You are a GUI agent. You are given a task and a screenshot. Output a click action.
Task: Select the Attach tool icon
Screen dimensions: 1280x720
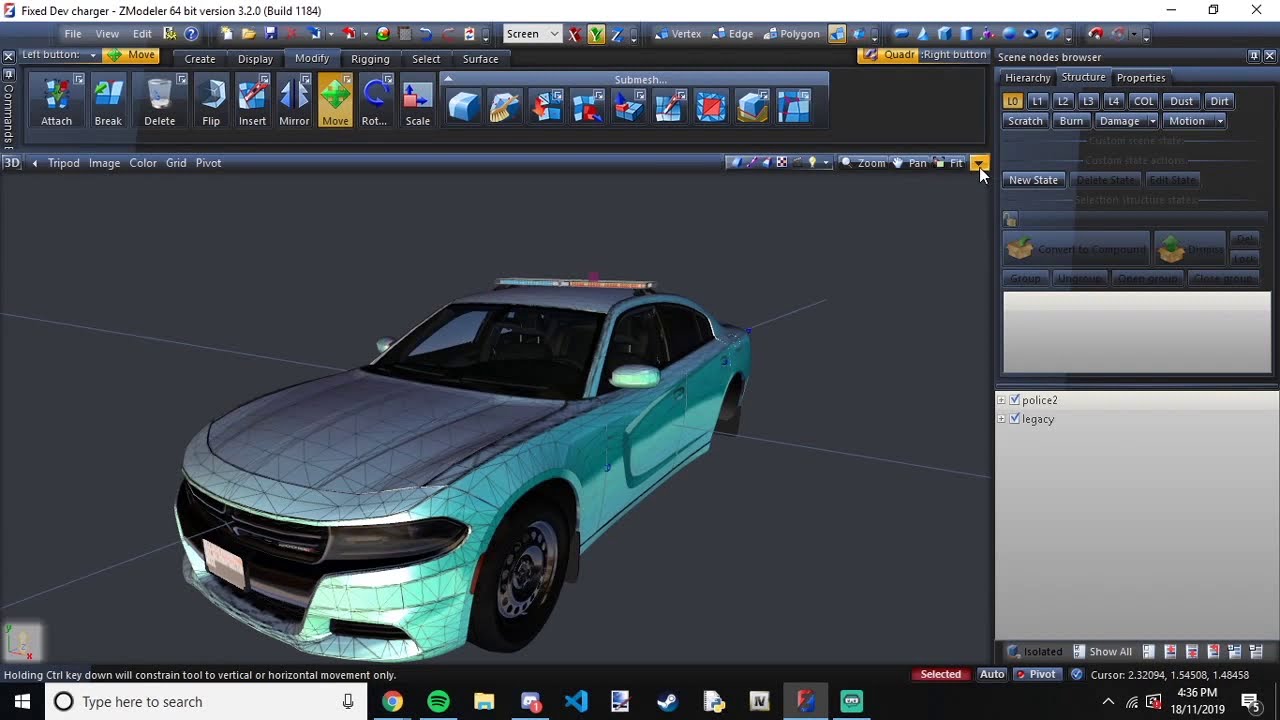pos(56,102)
